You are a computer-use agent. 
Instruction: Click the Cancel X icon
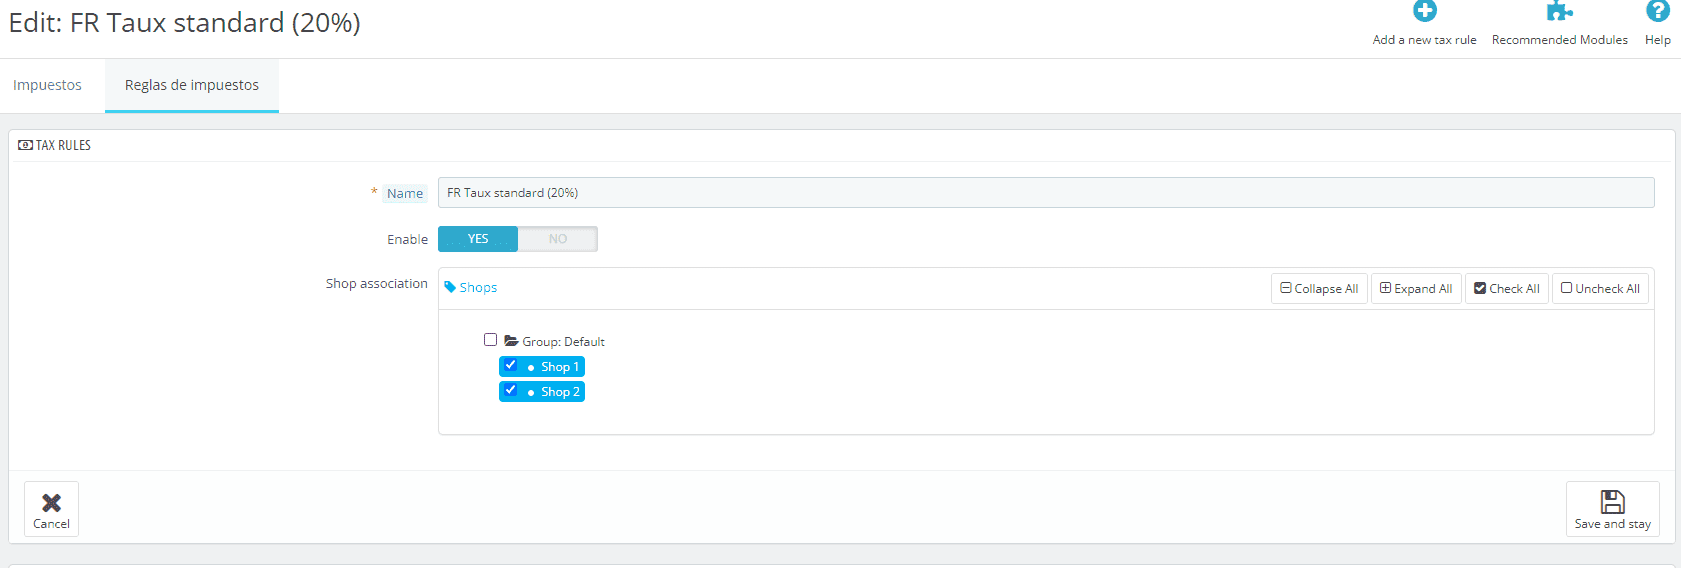click(x=51, y=503)
